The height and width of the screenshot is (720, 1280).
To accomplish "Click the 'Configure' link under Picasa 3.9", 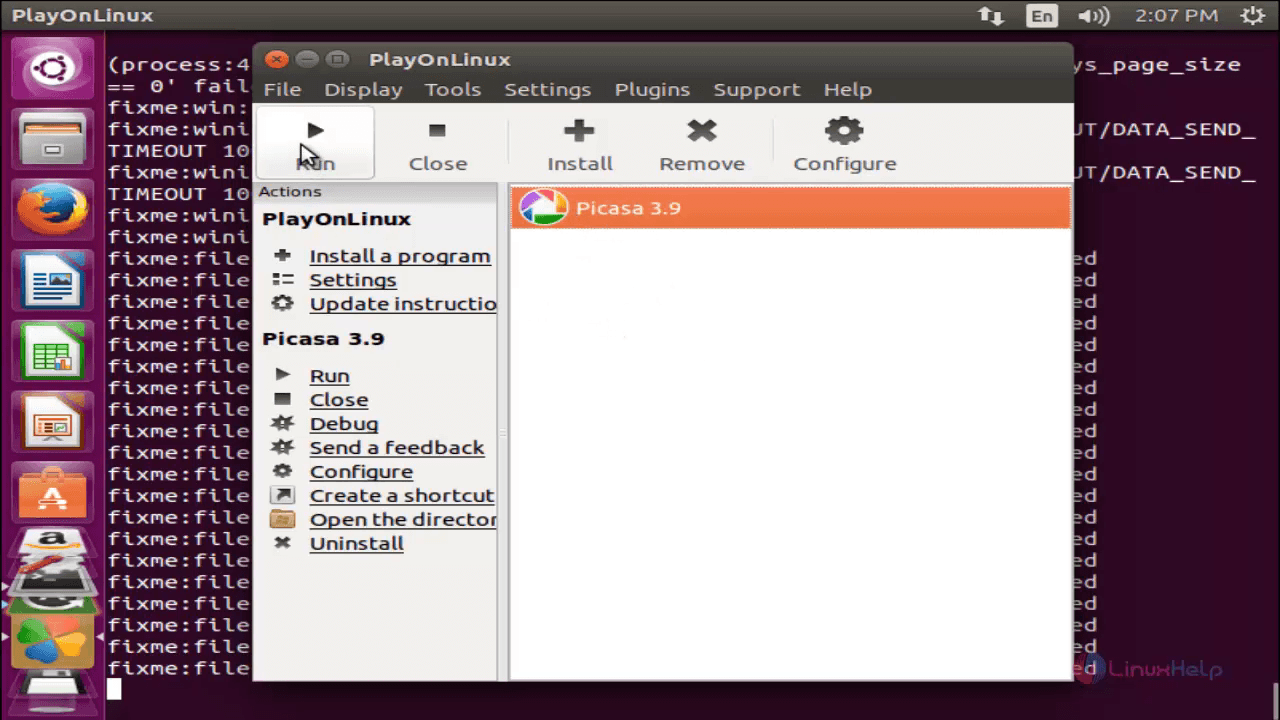I will click(361, 472).
